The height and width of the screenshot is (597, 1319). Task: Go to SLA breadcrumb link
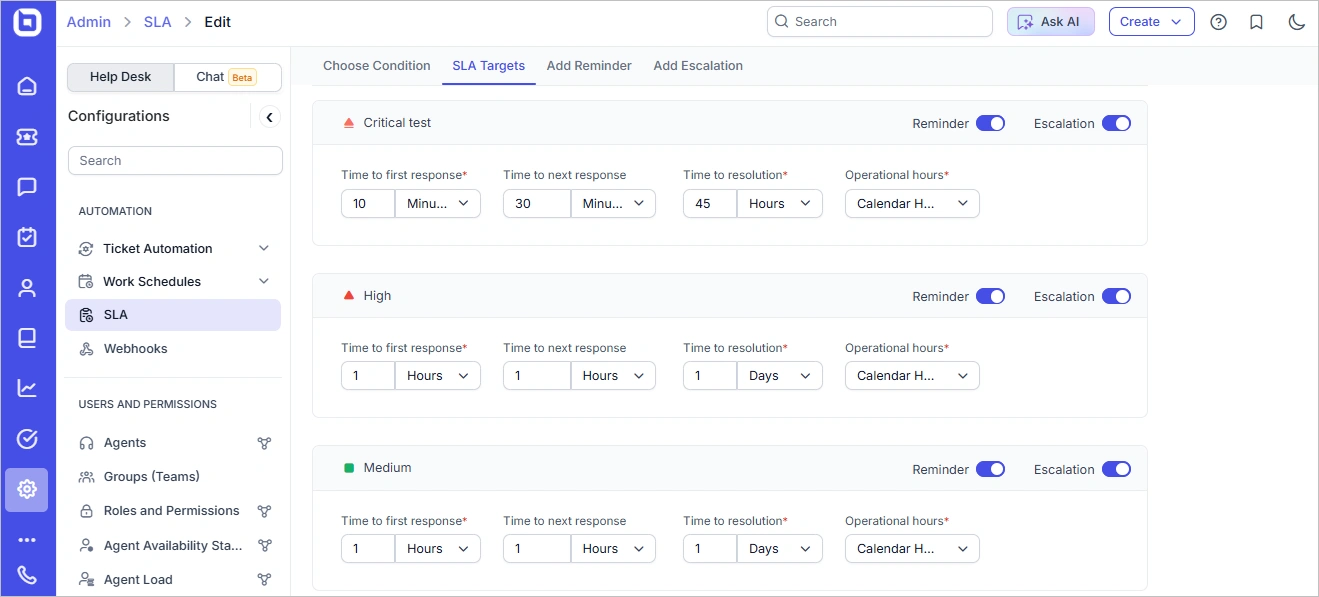pyautogui.click(x=158, y=22)
